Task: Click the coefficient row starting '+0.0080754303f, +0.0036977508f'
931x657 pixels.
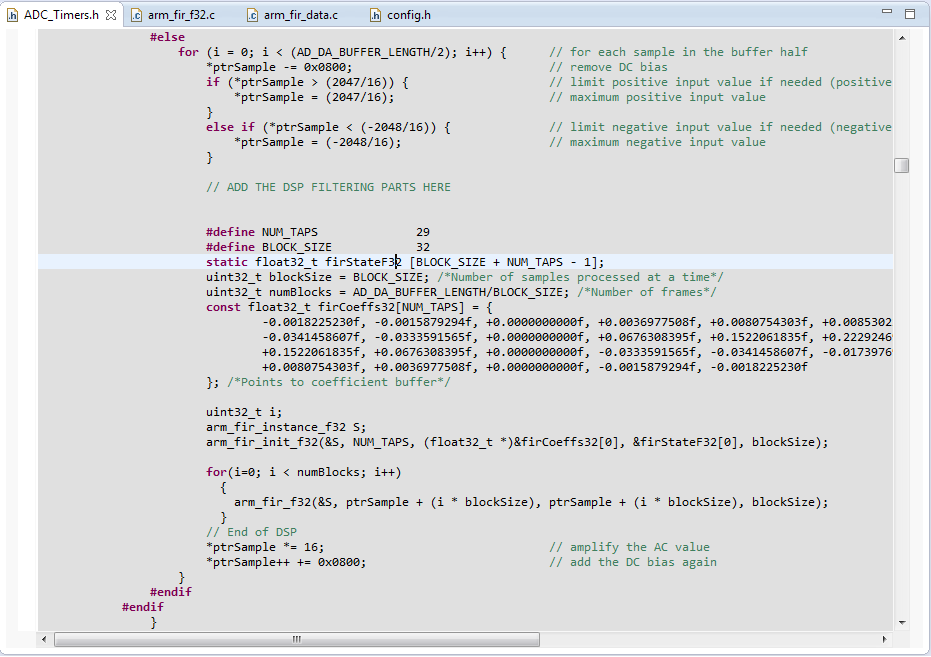Action: click(534, 367)
